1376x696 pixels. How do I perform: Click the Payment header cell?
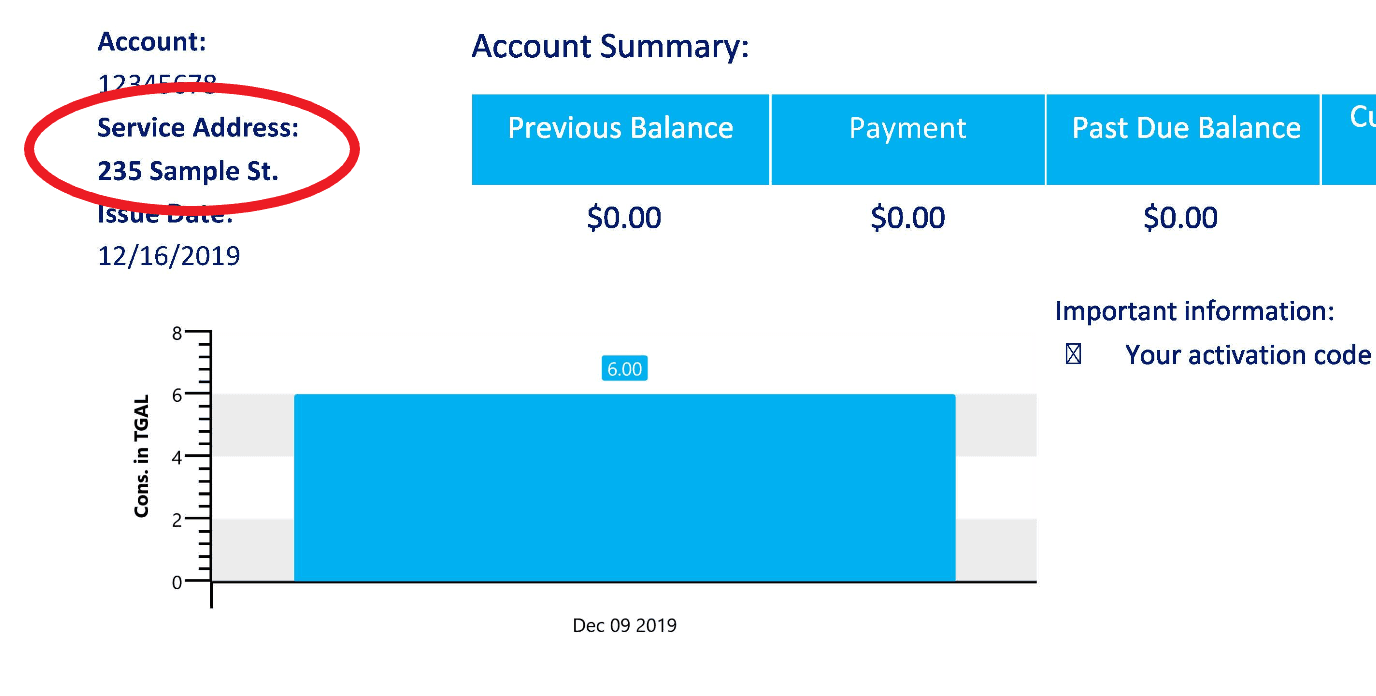point(907,139)
